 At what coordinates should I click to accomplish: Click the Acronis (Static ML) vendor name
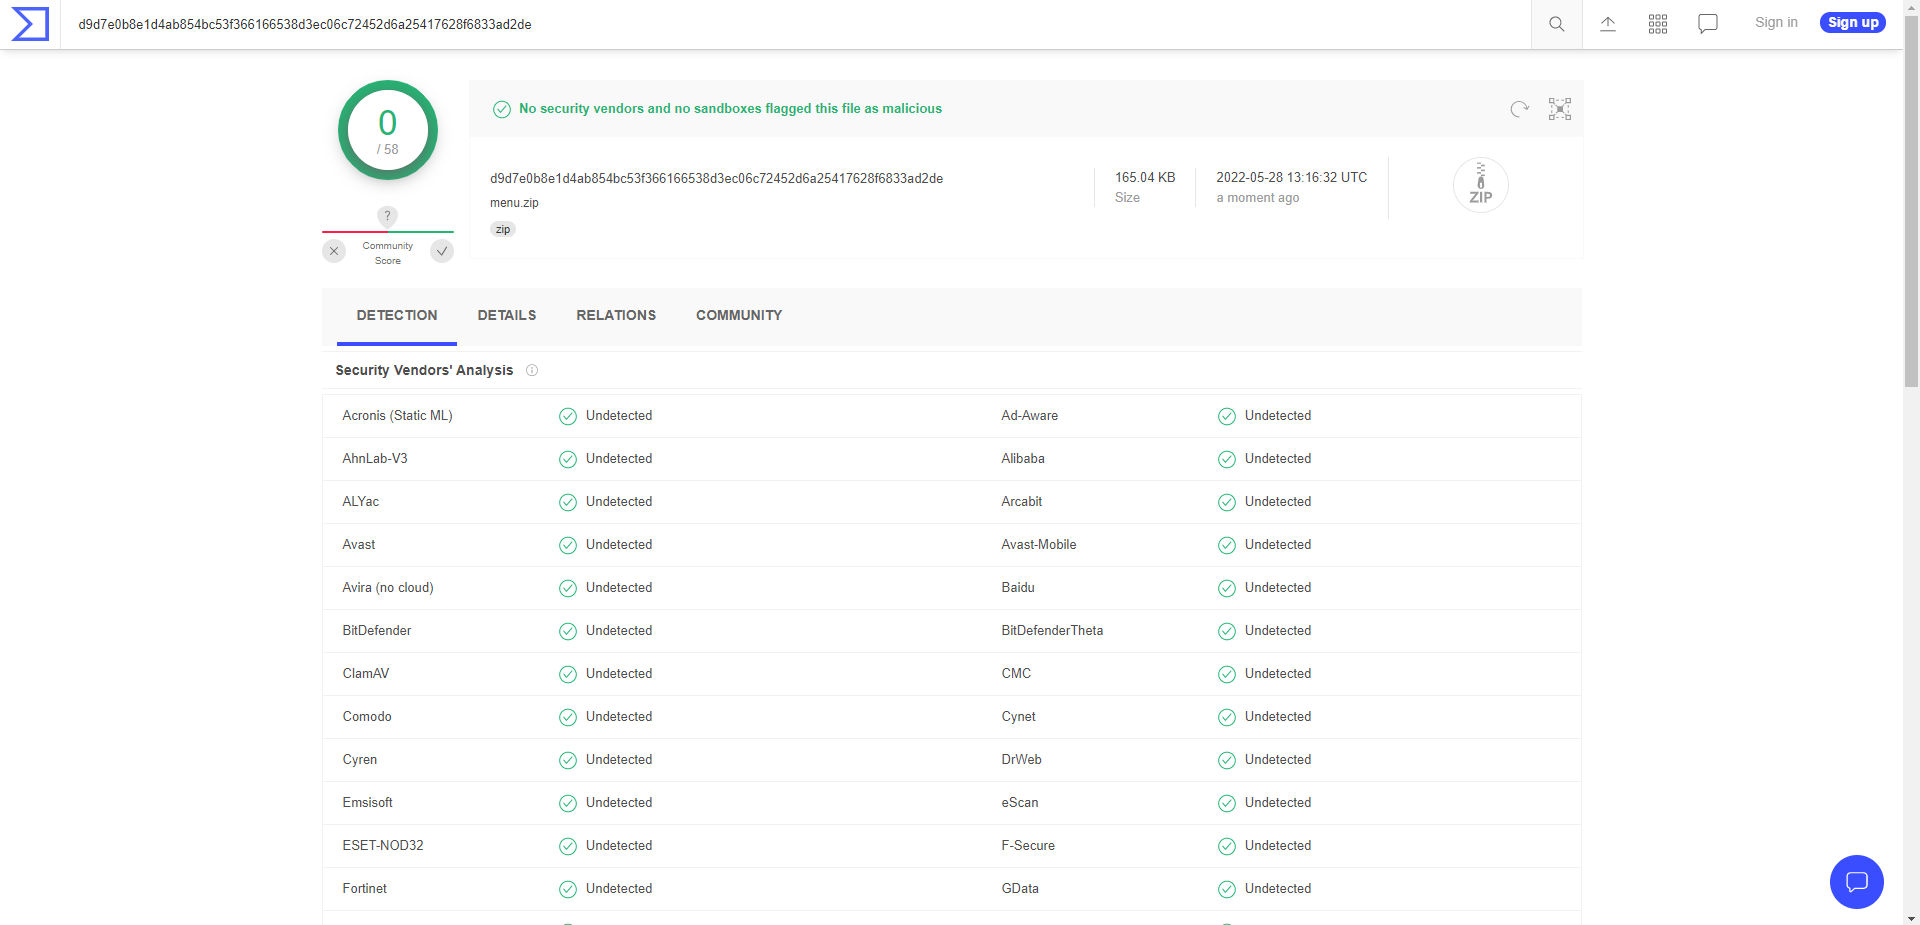coord(397,416)
